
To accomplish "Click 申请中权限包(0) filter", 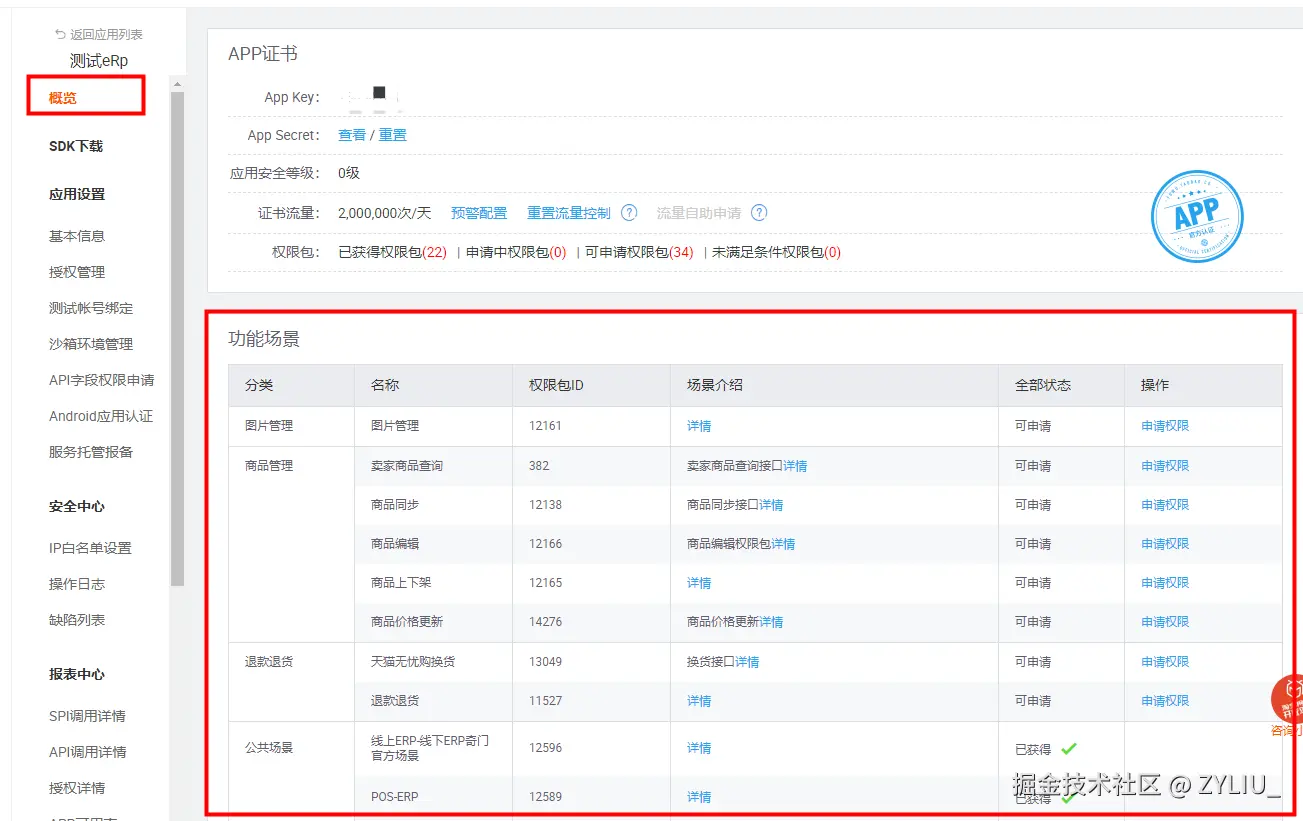I will click(x=517, y=252).
